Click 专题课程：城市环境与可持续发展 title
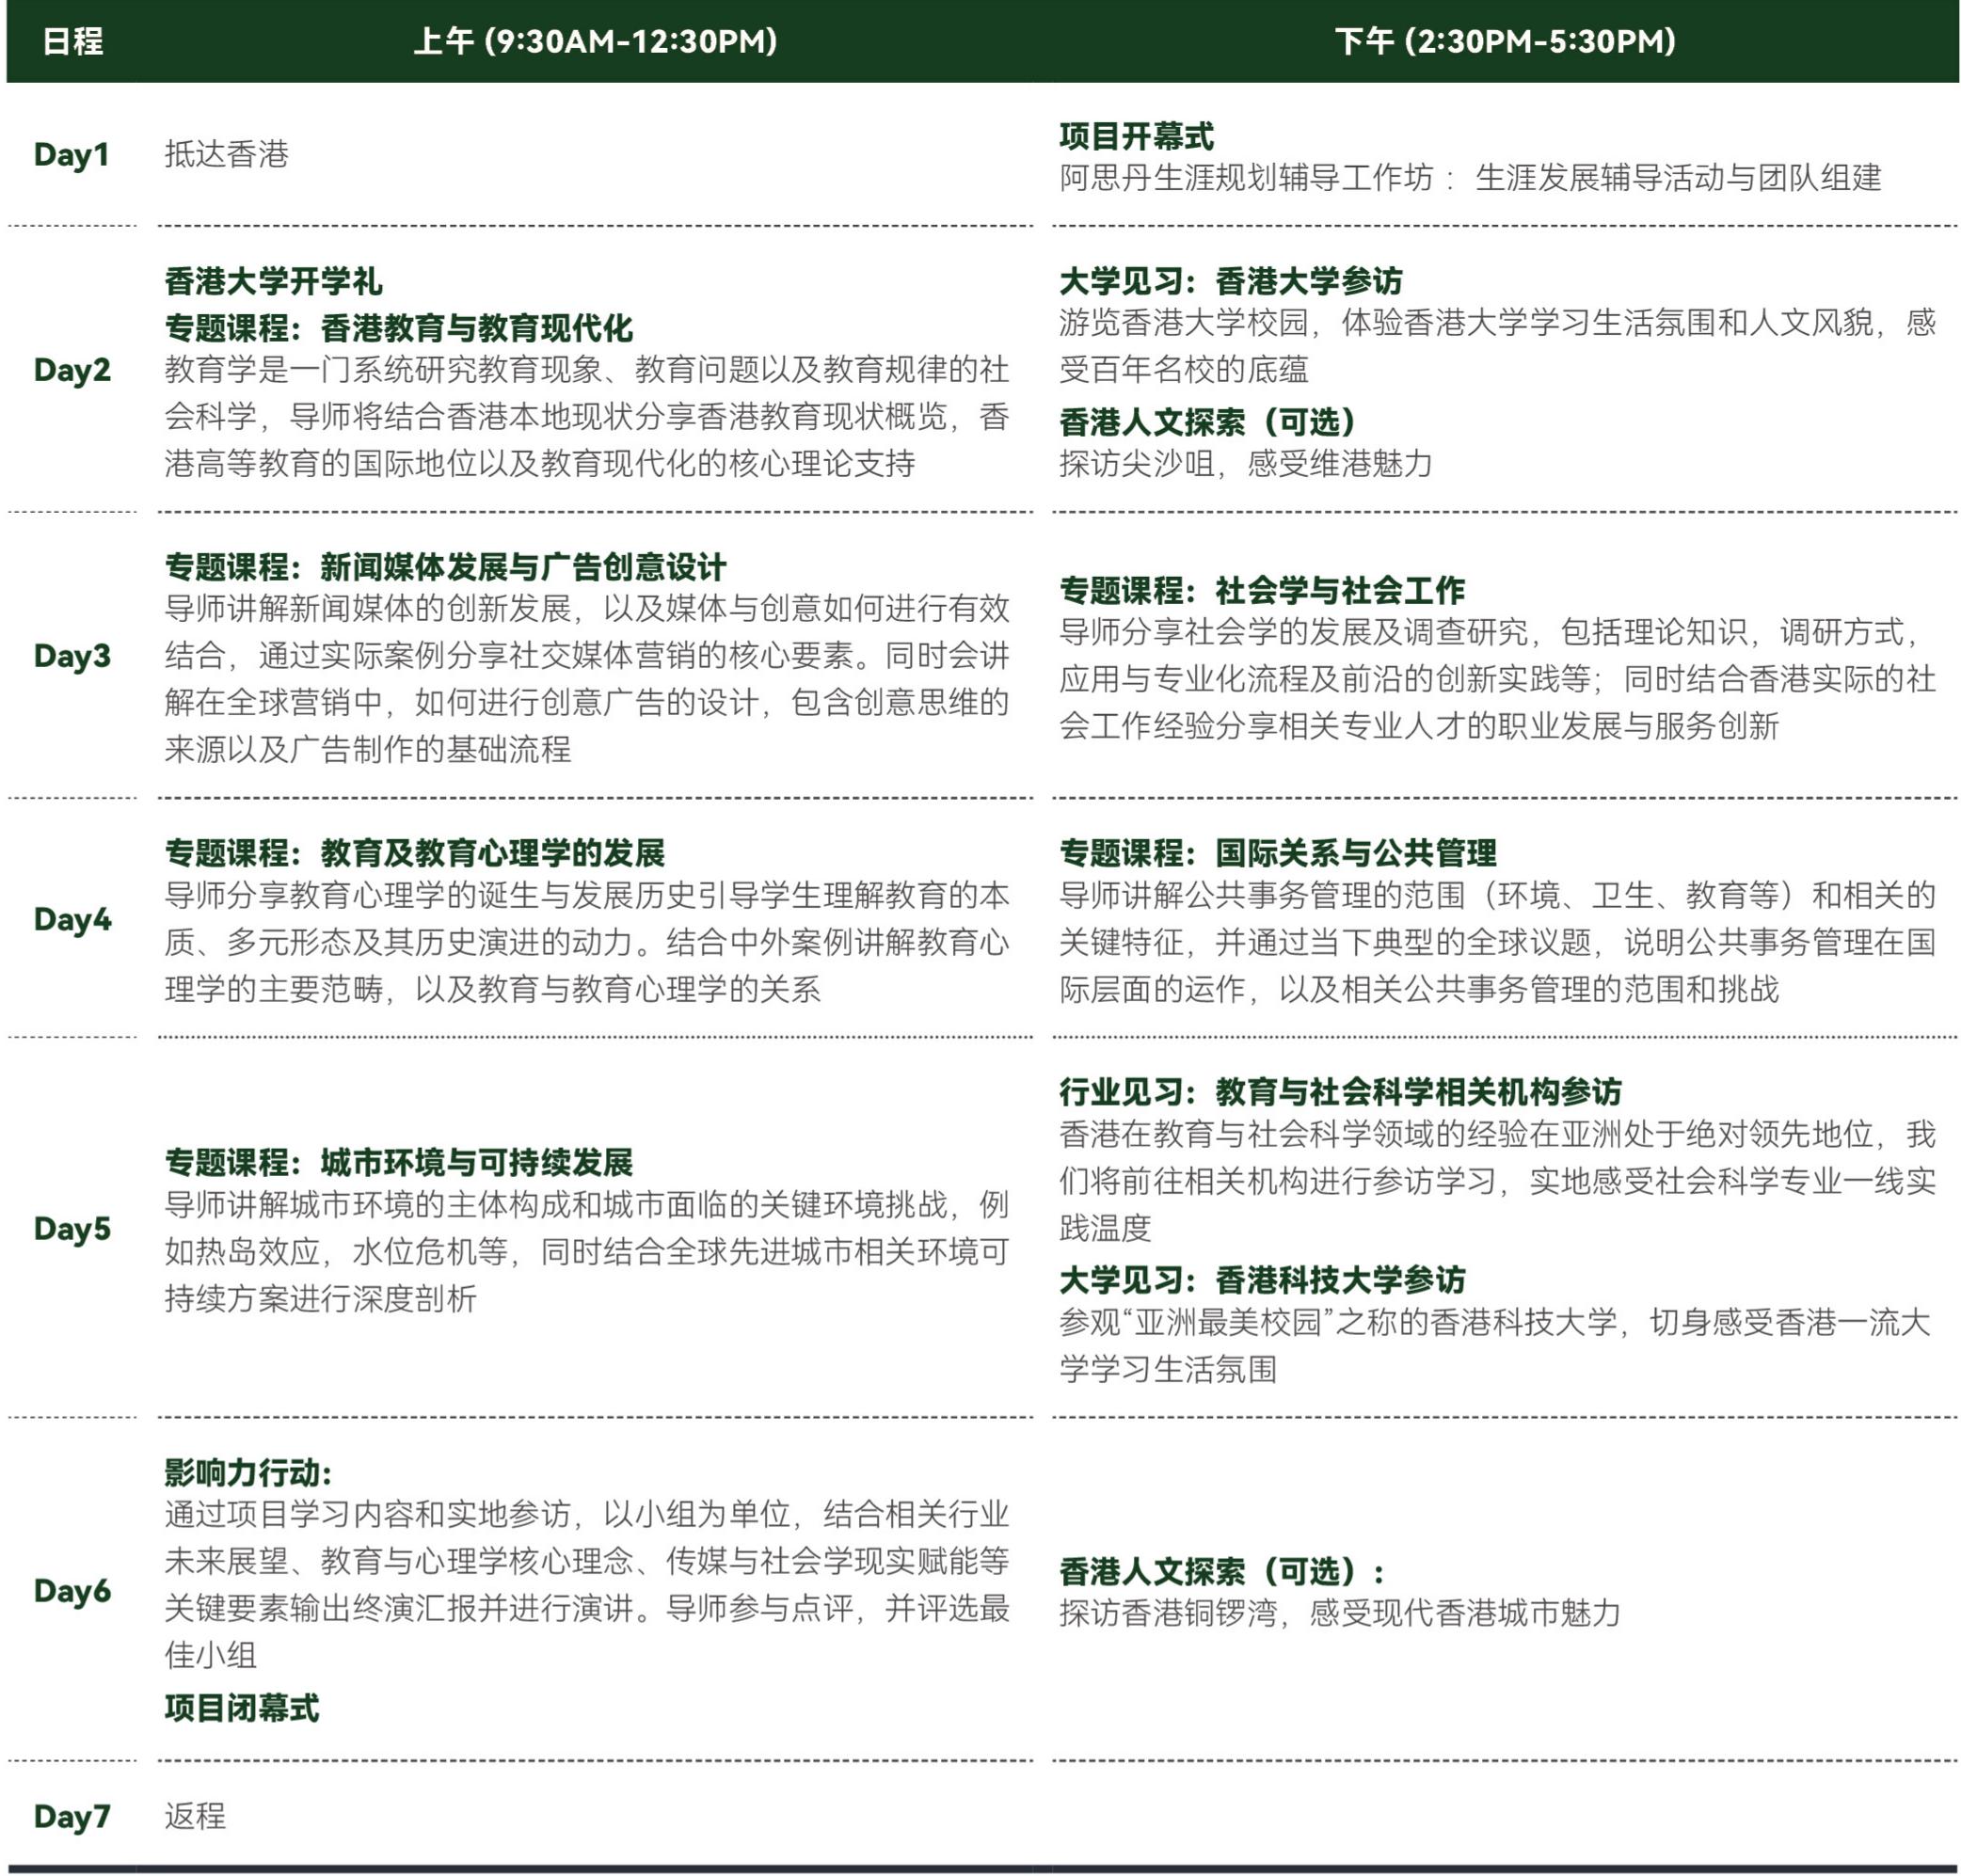 [x=398, y=1162]
